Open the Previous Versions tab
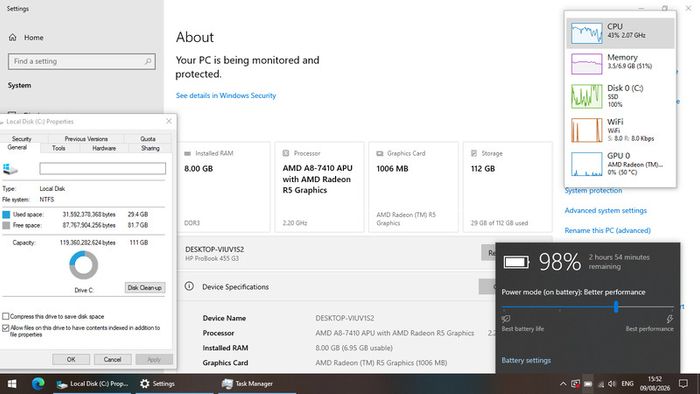 86,139
